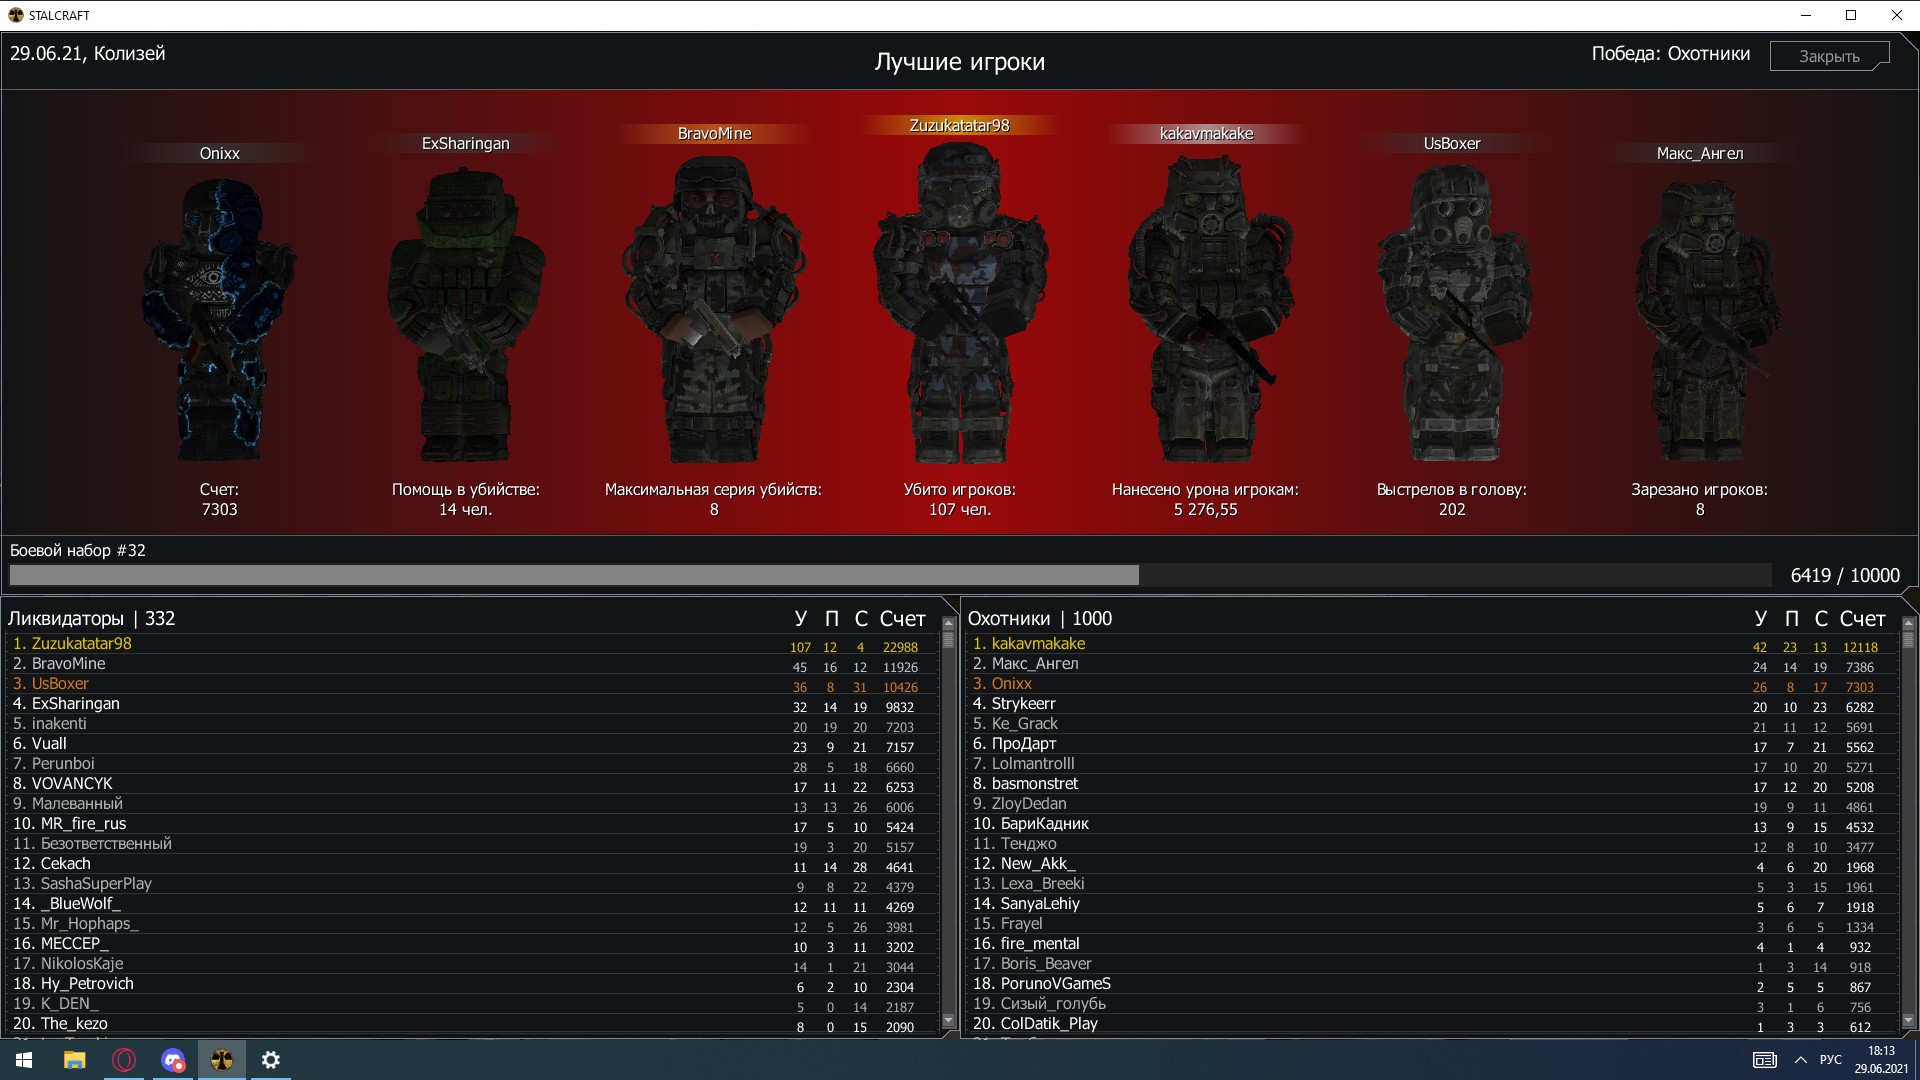Click Охотники Счет column header
The image size is (1920, 1080).
[x=1862, y=619]
